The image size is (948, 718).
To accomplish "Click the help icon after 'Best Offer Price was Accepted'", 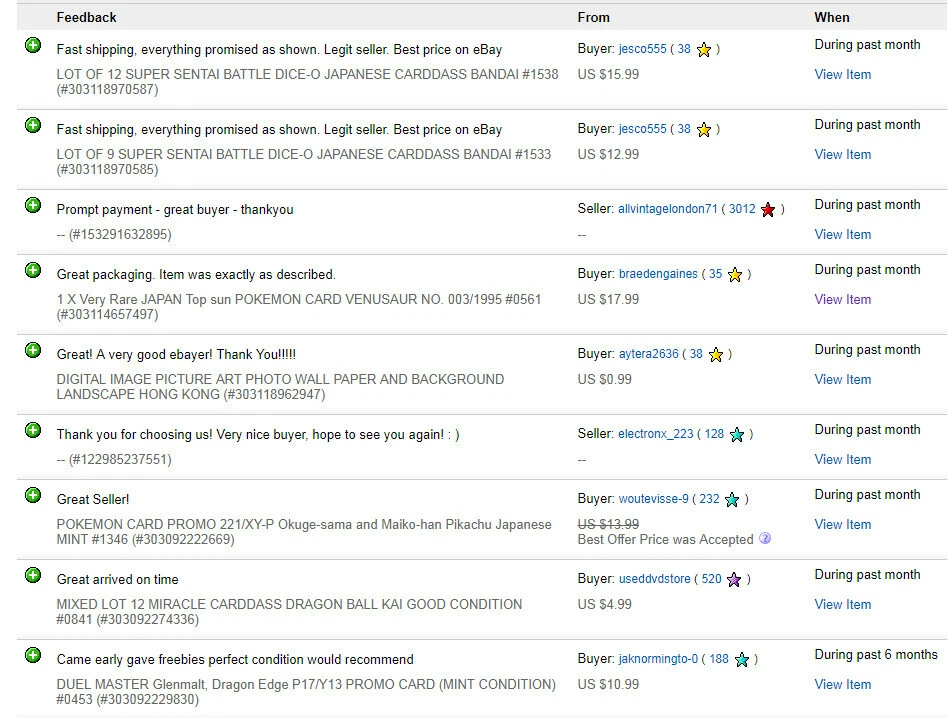I will 765,538.
